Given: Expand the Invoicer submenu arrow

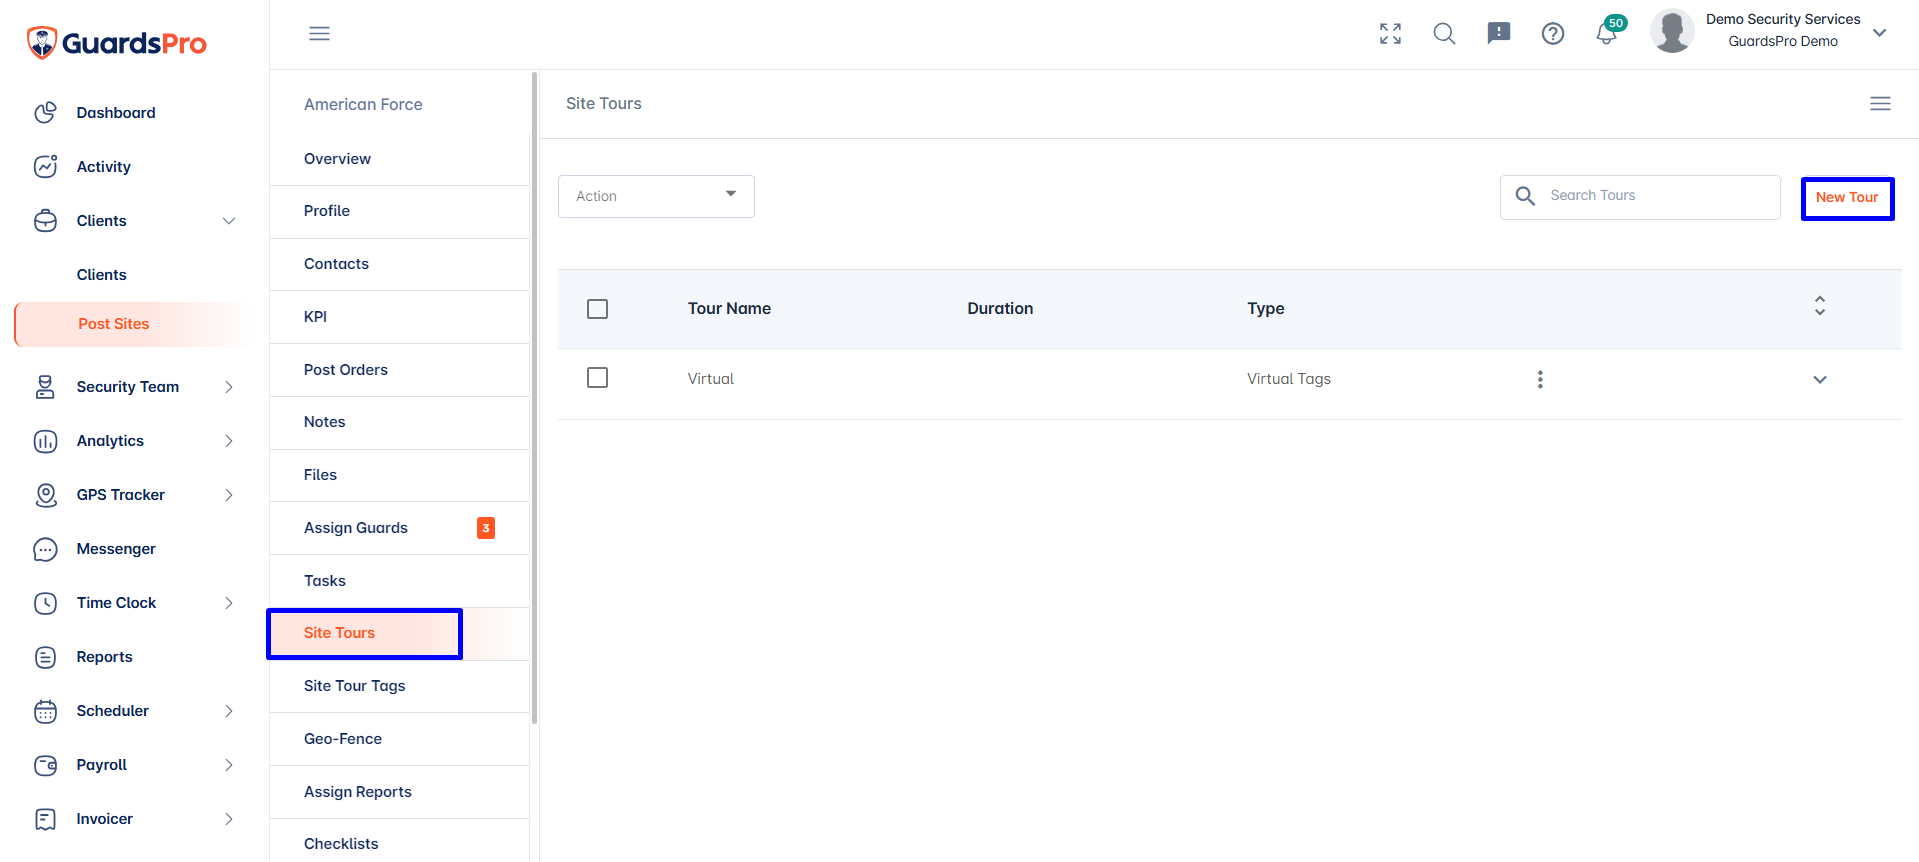Looking at the screenshot, I should (229, 819).
